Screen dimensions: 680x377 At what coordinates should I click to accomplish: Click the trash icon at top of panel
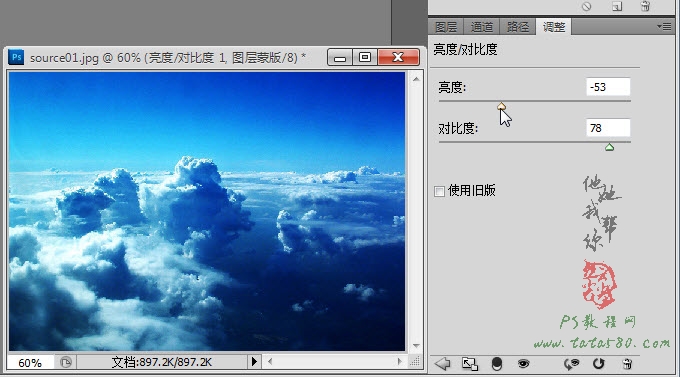[645, 6]
